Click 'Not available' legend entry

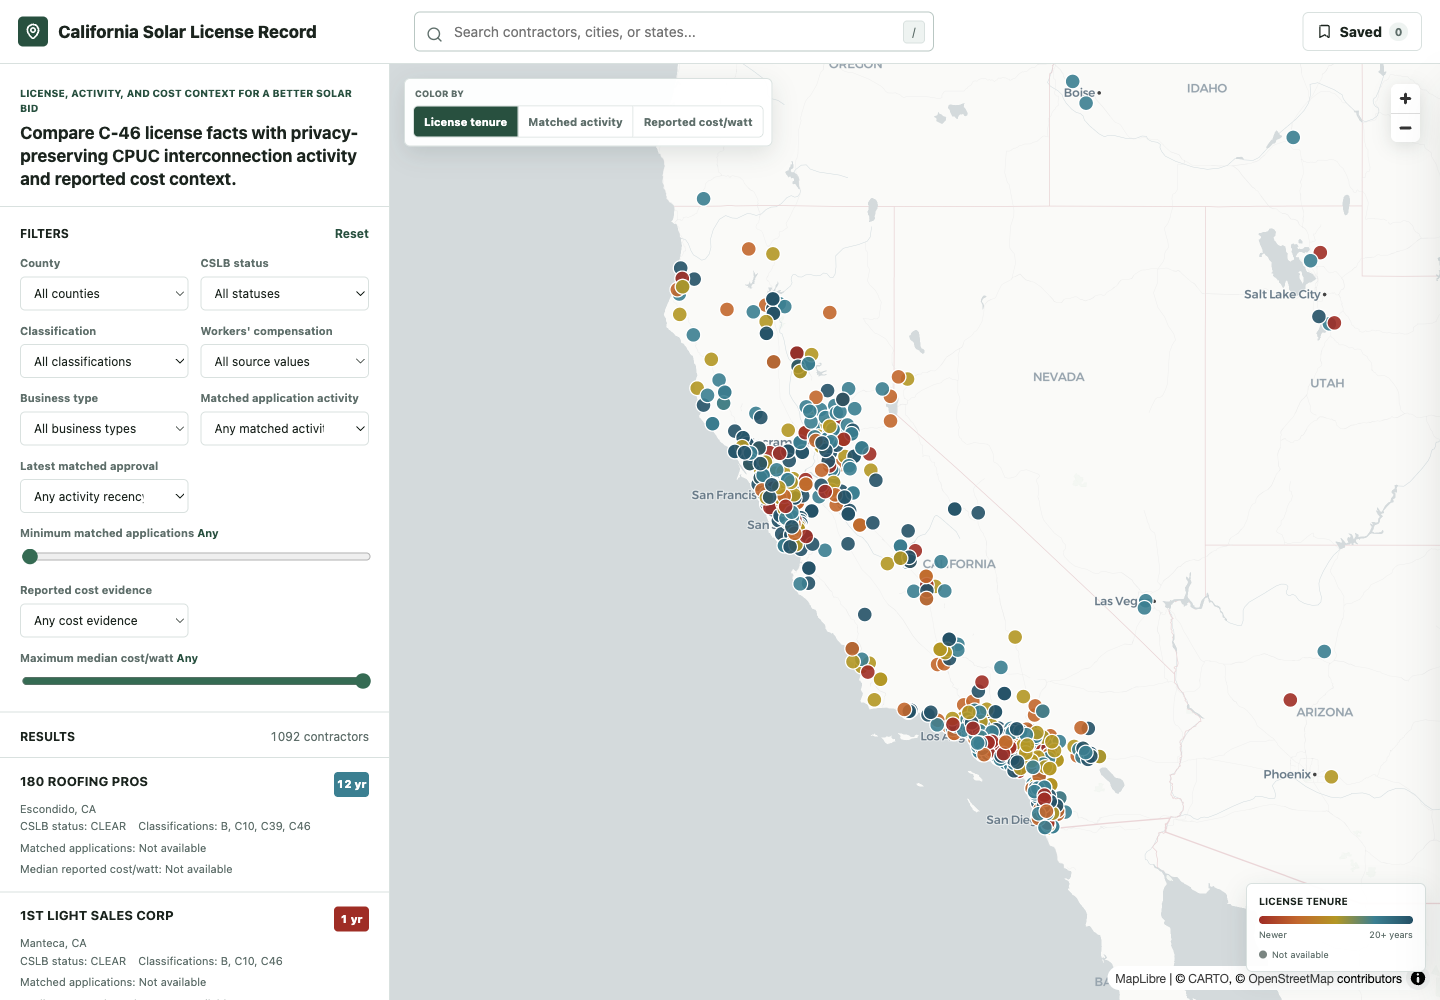pyautogui.click(x=1294, y=955)
